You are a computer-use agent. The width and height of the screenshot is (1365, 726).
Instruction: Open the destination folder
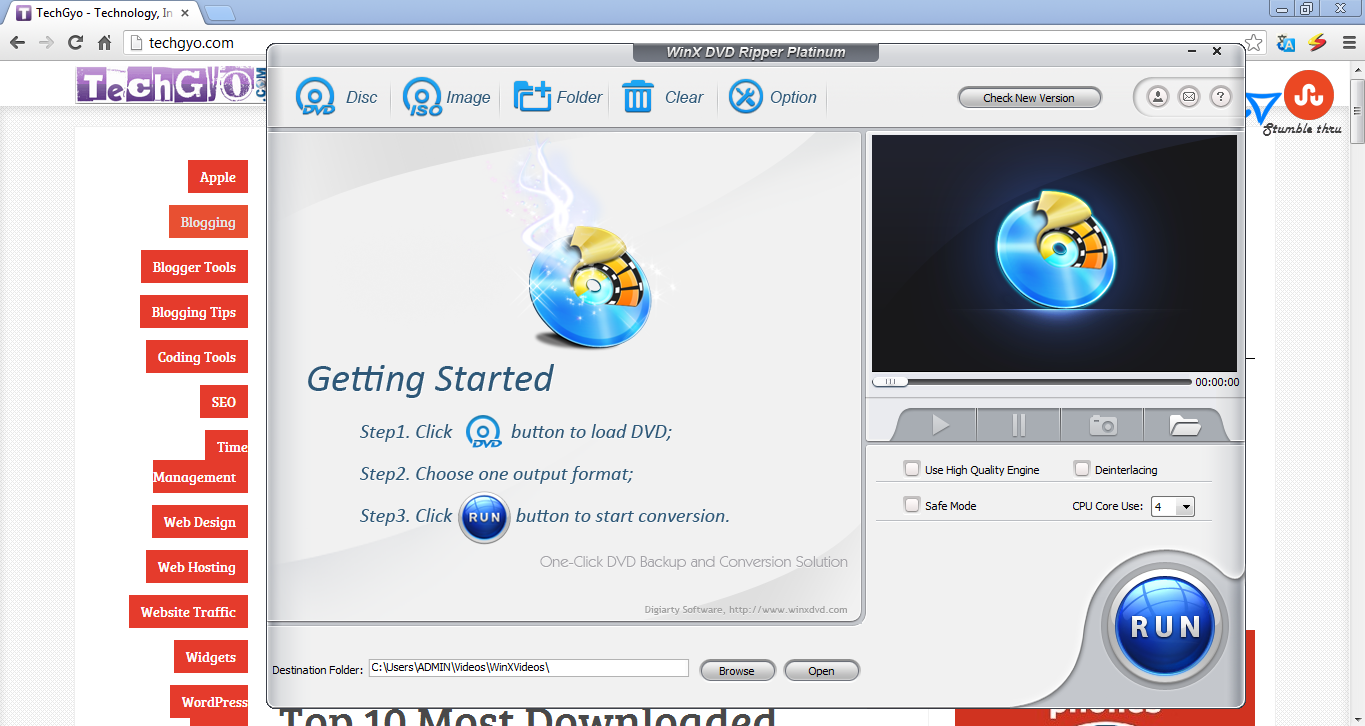click(821, 671)
